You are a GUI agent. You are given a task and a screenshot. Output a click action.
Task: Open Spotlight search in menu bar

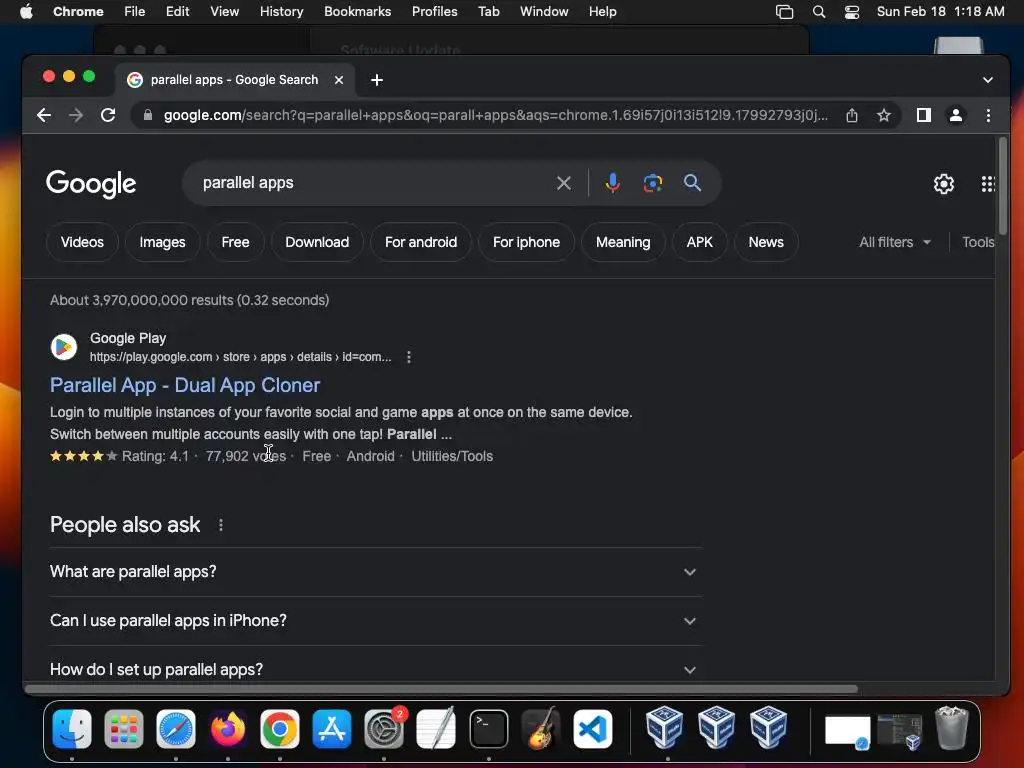[x=819, y=12]
